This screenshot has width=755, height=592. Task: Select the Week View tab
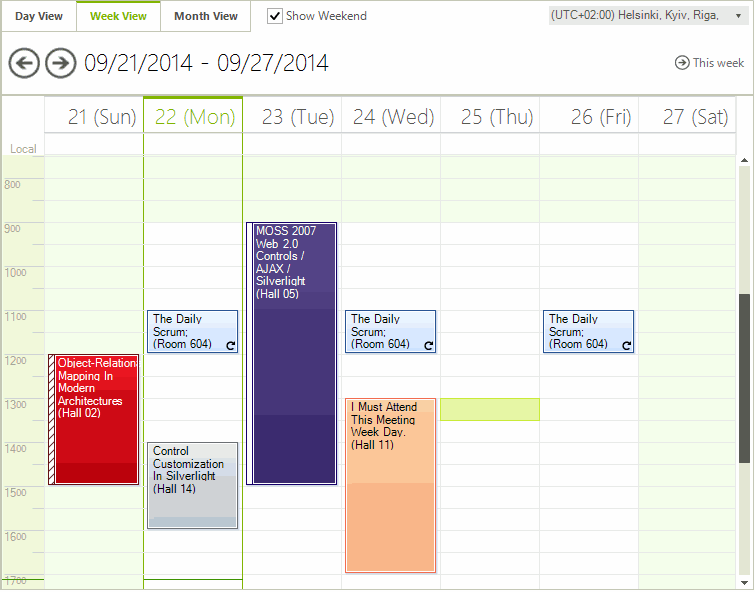[x=118, y=16]
